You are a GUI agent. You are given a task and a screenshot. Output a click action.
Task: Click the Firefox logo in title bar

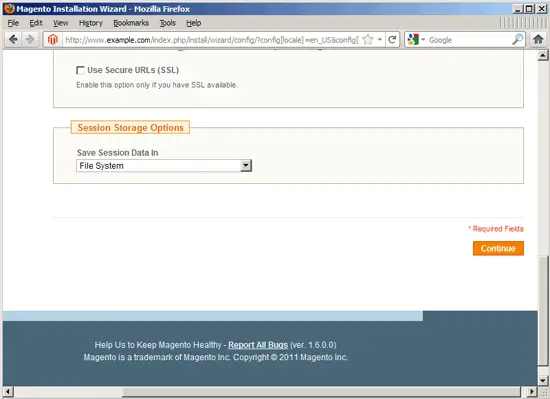[9, 8]
